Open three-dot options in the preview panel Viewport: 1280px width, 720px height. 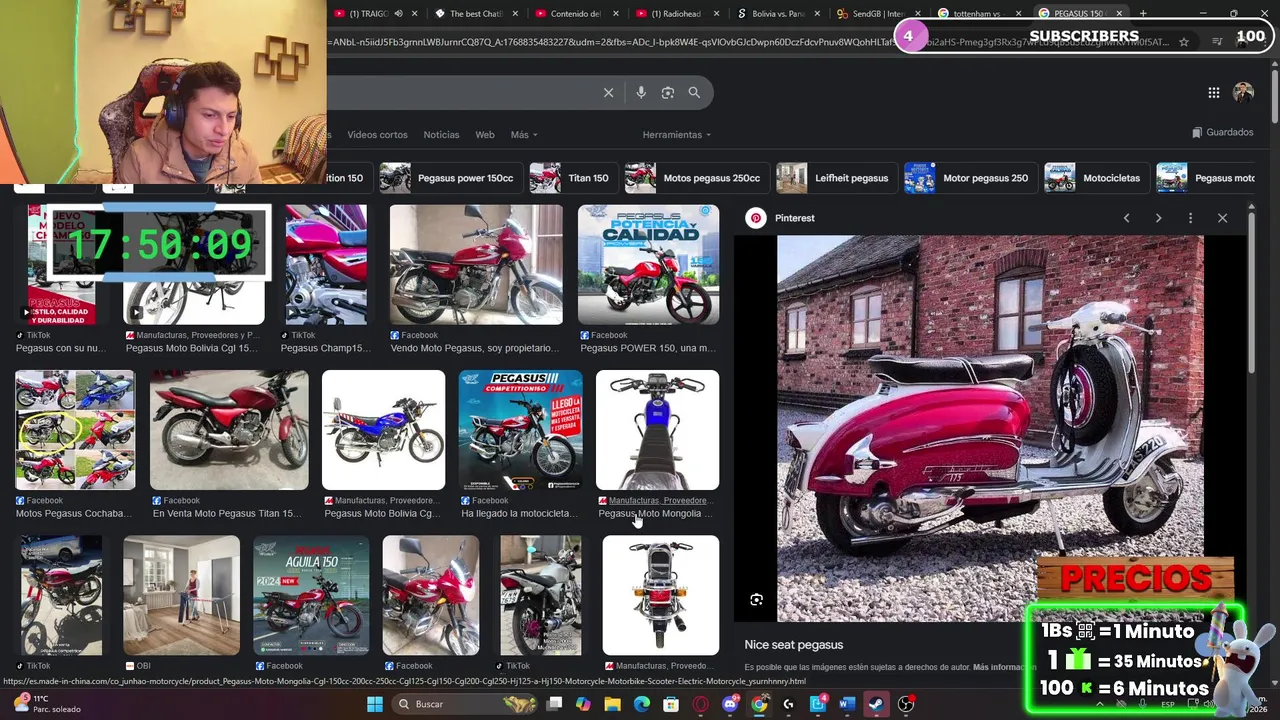1190,218
